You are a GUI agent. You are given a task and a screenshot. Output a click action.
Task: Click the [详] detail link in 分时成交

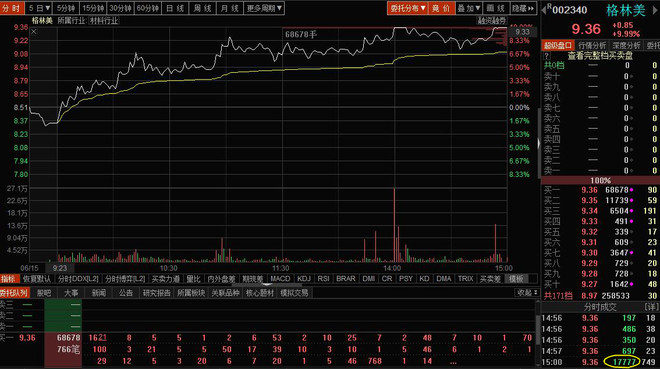point(650,307)
